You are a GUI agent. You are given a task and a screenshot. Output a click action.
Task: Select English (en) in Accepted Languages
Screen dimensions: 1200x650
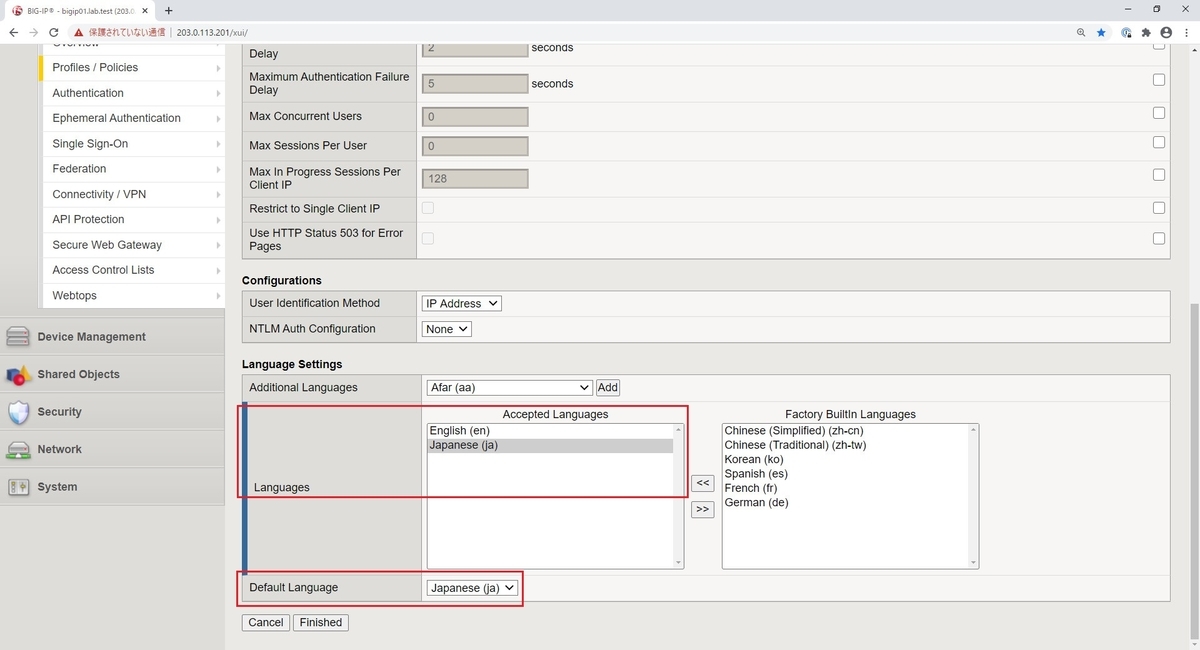click(550, 431)
